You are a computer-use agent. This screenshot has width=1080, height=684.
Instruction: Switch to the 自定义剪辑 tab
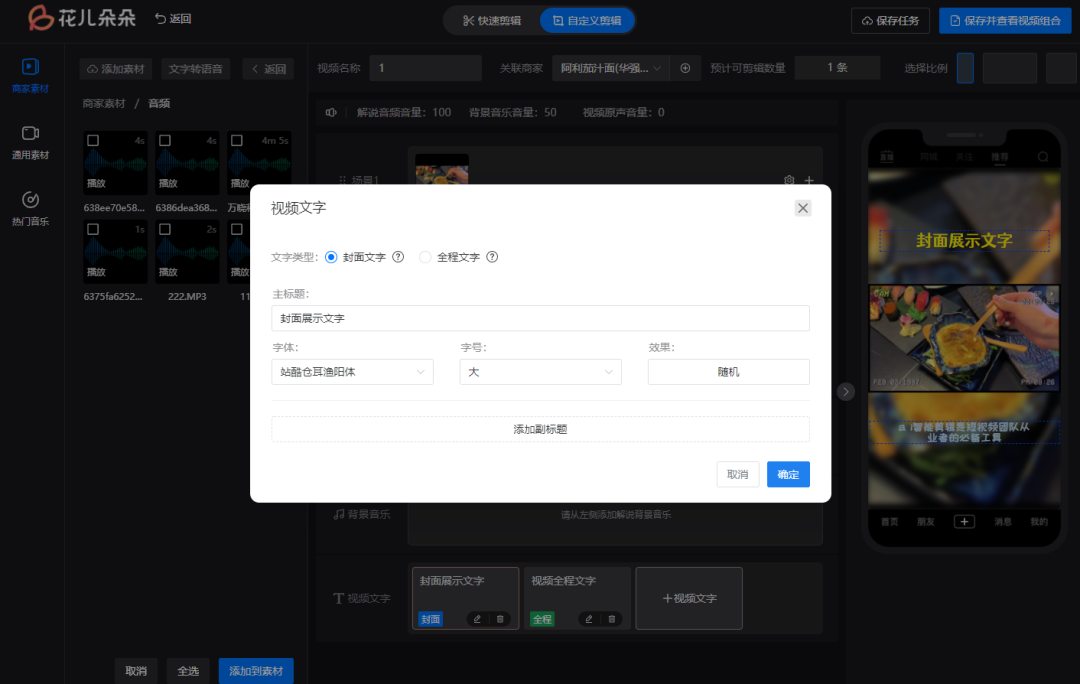(587, 20)
